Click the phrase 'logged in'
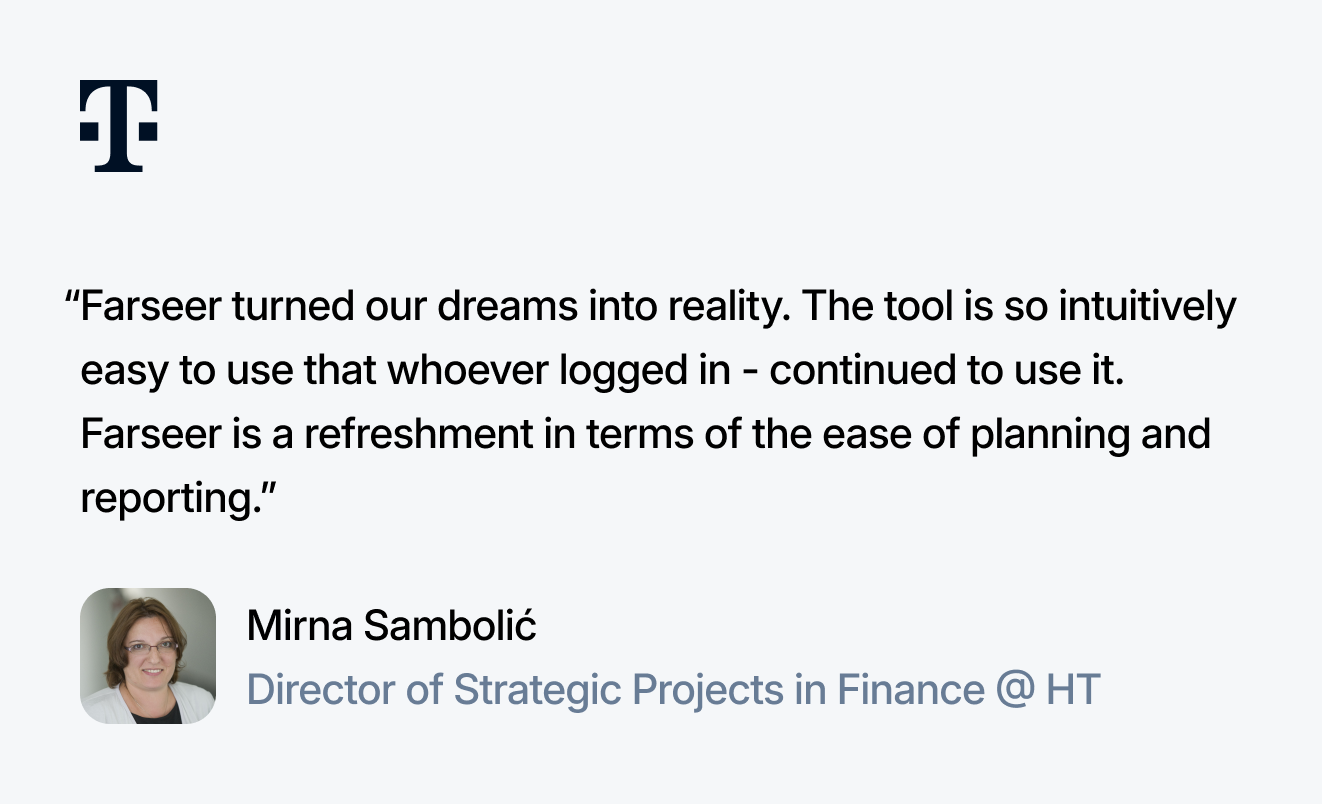Viewport: 1322px width, 804px height. 645,371
